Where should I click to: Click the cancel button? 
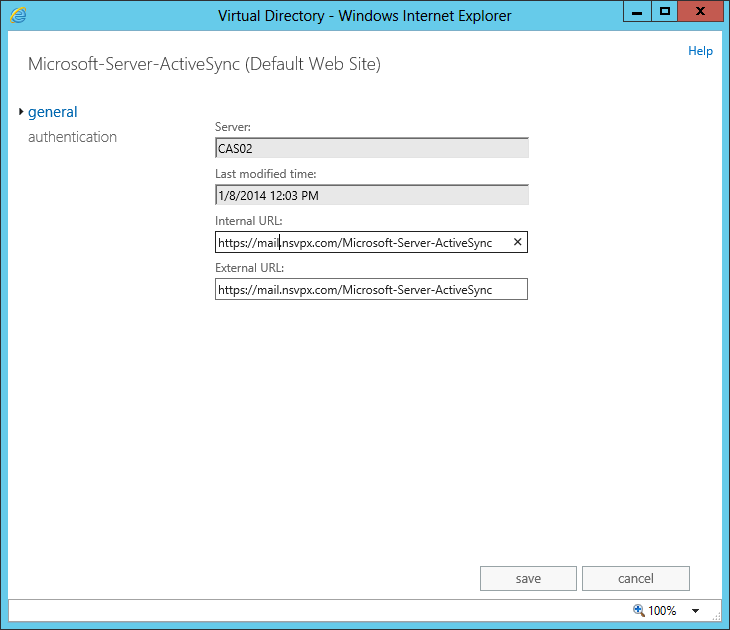[x=635, y=578]
